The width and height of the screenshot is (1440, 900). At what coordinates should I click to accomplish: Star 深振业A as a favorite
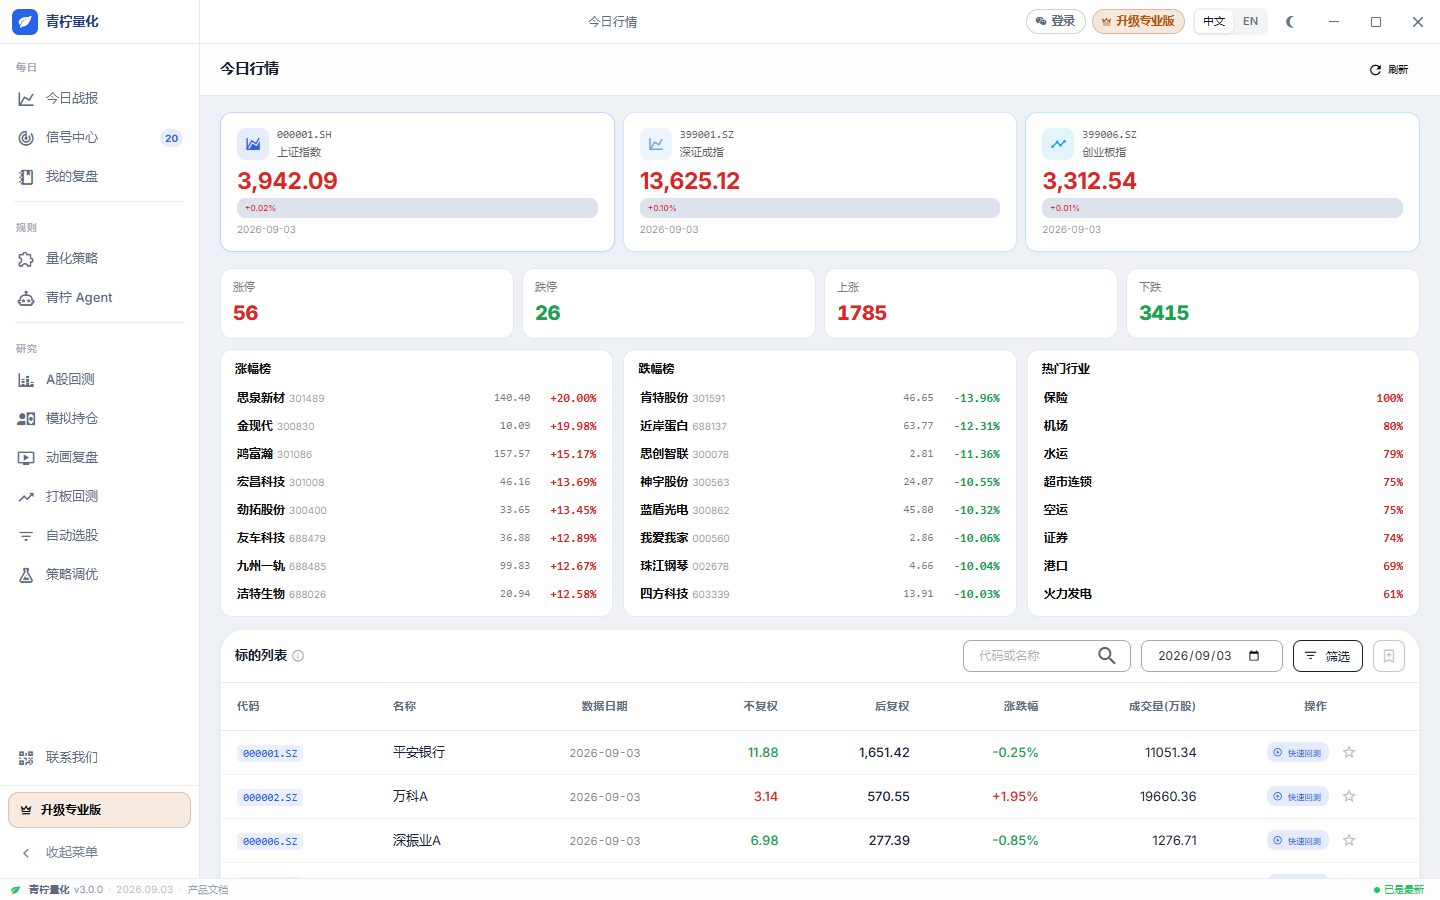[x=1349, y=841]
